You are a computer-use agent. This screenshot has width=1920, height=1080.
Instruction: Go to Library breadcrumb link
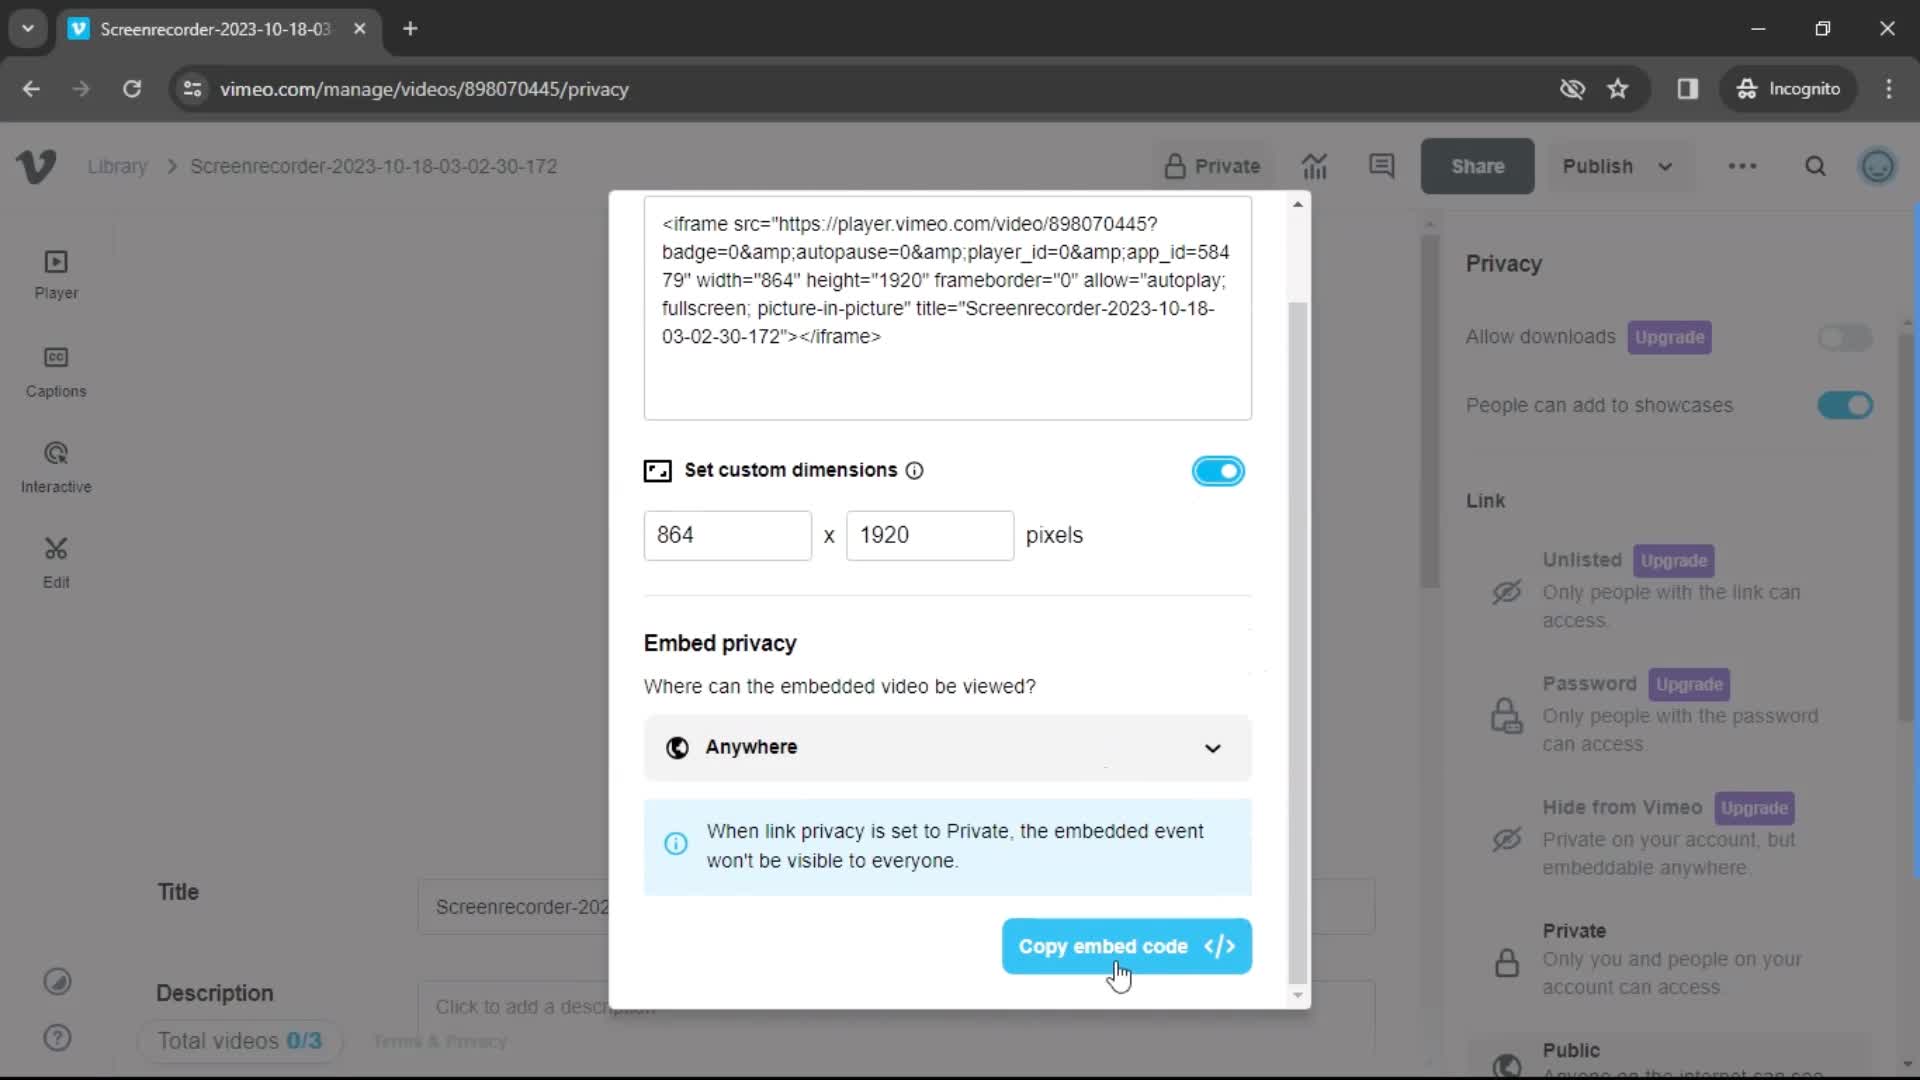(x=117, y=166)
